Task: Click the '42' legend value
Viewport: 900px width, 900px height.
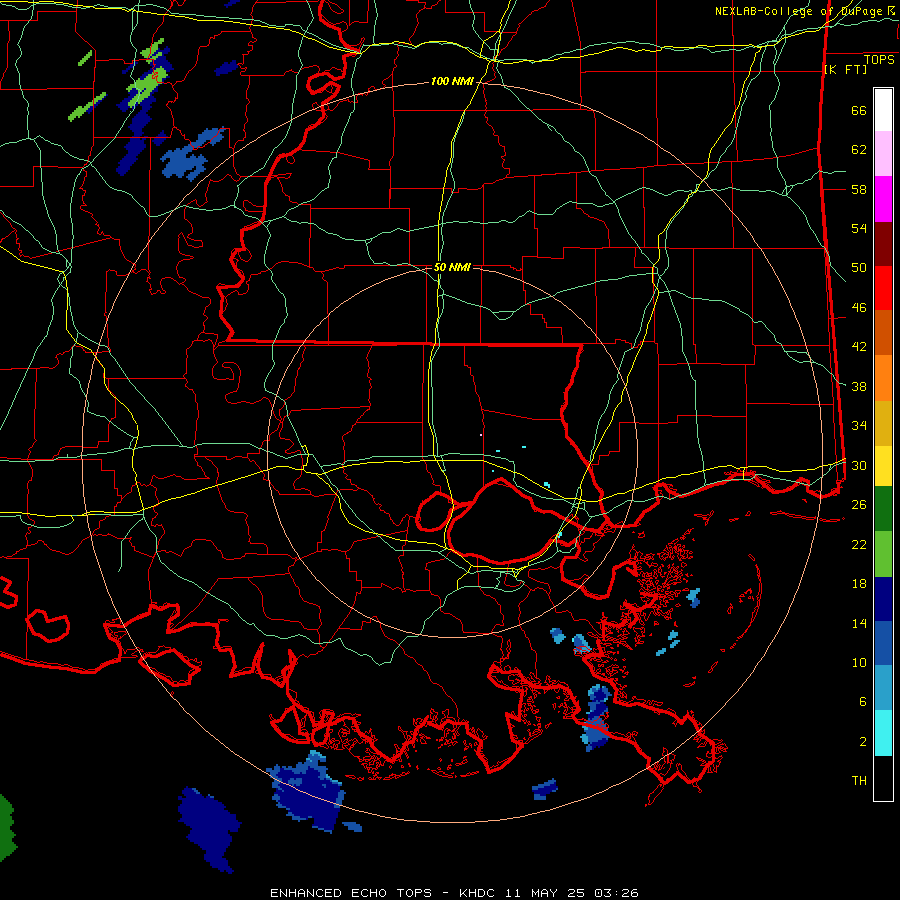Action: click(859, 347)
